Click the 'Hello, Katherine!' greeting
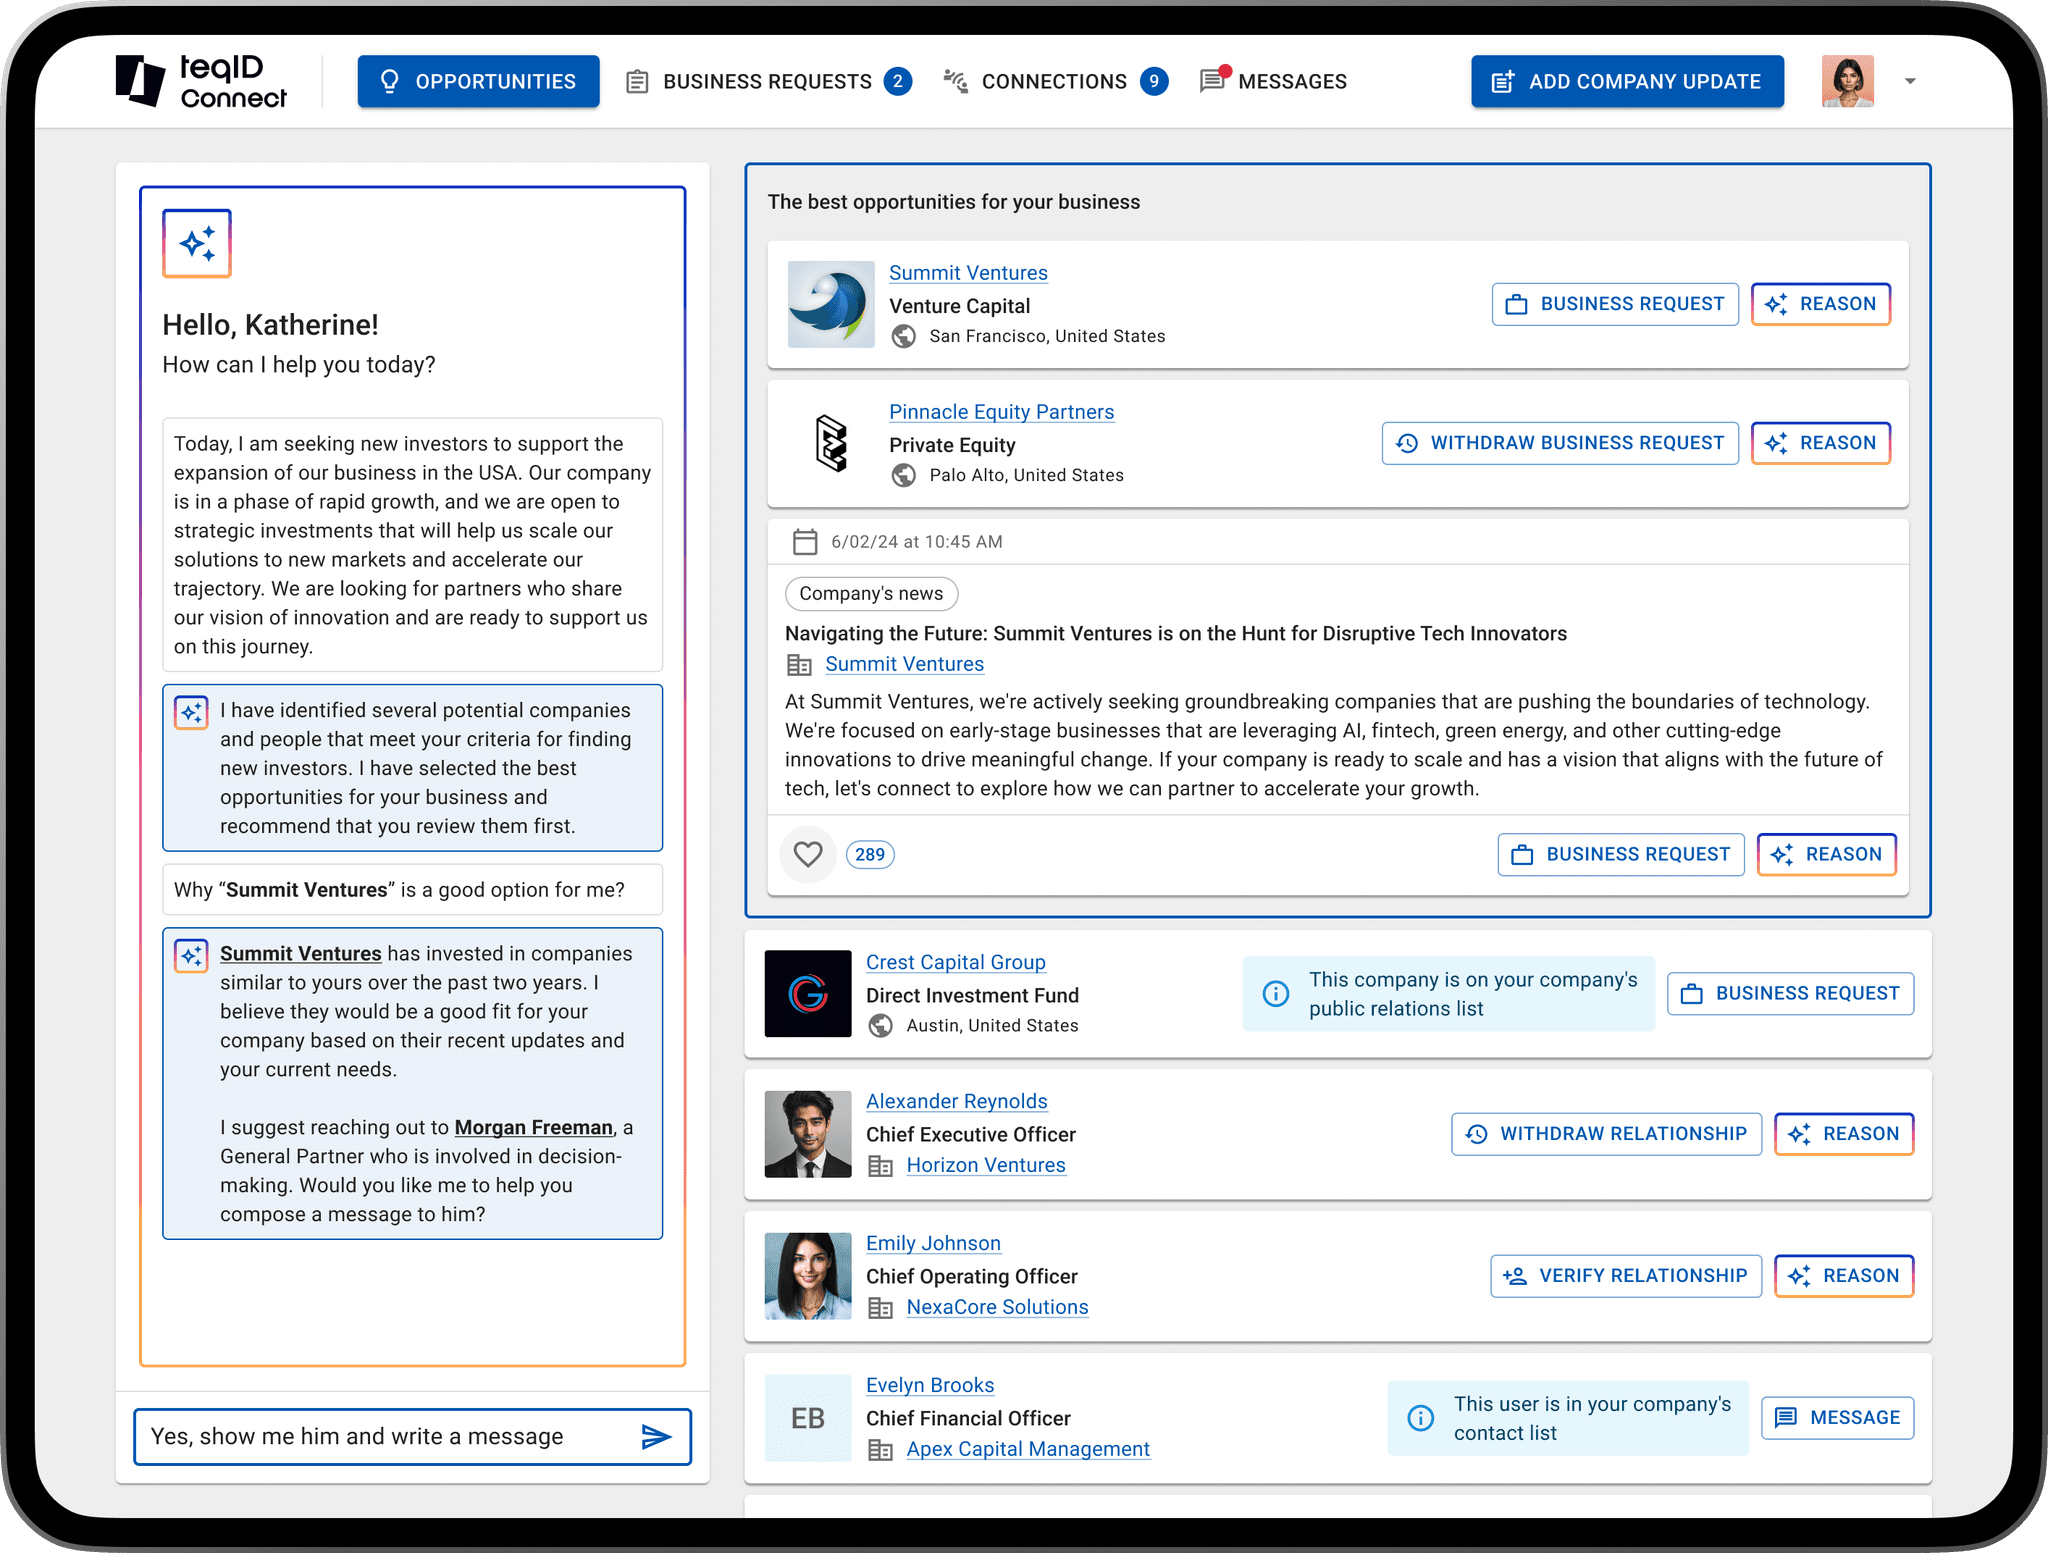Viewport: 2048px width, 1553px height. [x=271, y=325]
